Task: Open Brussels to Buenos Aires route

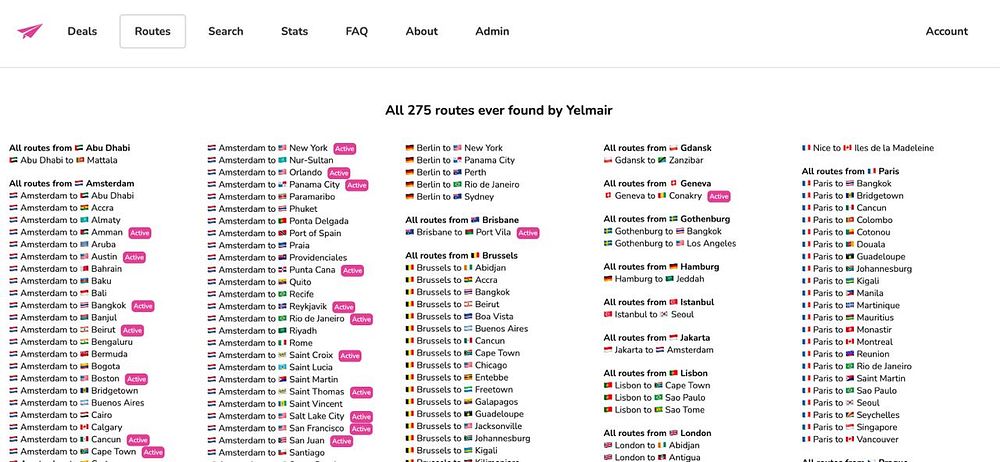Action: [x=467, y=329]
